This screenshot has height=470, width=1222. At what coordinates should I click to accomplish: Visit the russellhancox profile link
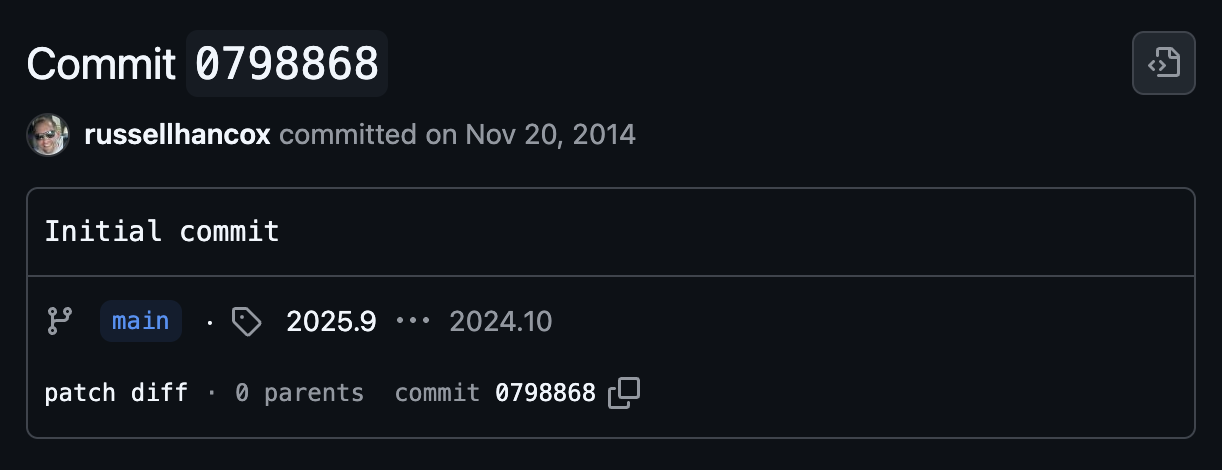pos(178,134)
